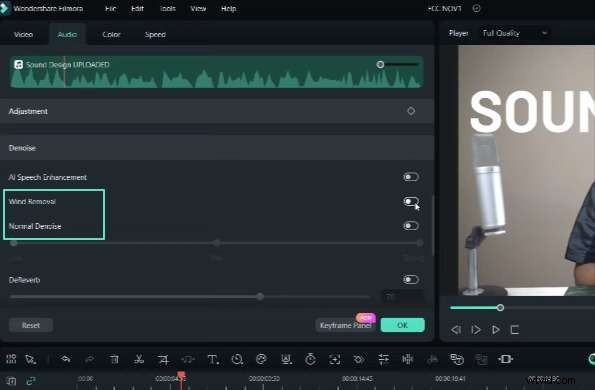This screenshot has height=390, width=595.
Task: Click the play/pause frame button in player
Action: (x=476, y=330)
